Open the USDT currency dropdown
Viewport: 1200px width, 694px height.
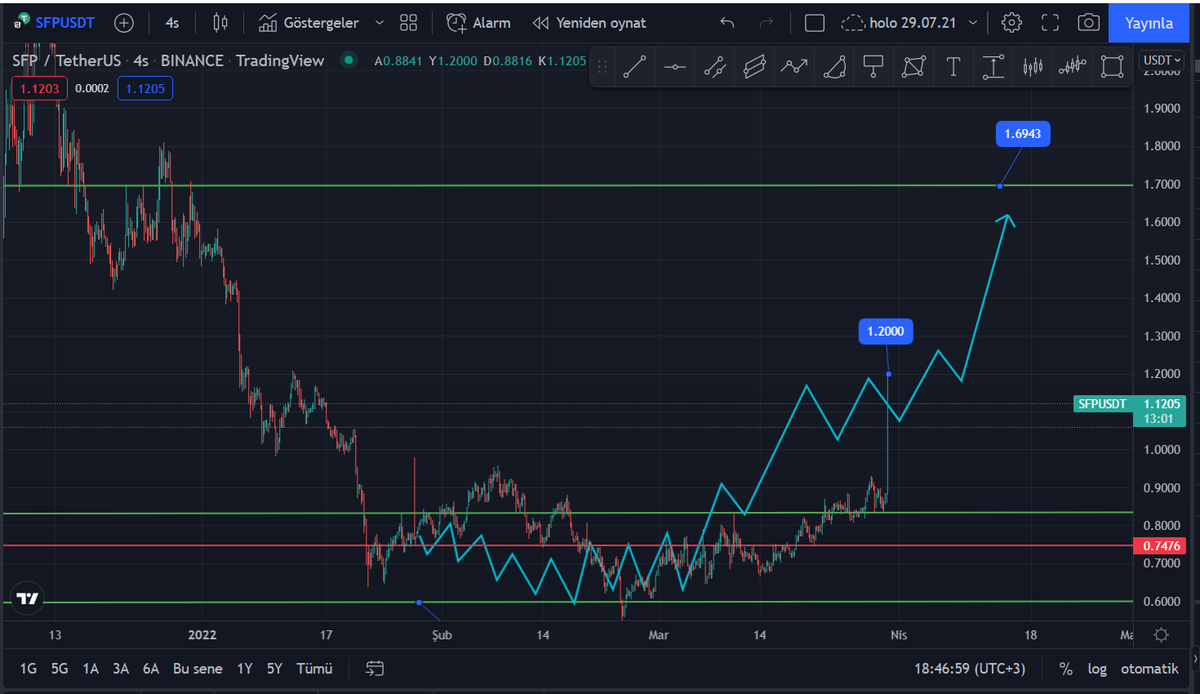(1162, 60)
